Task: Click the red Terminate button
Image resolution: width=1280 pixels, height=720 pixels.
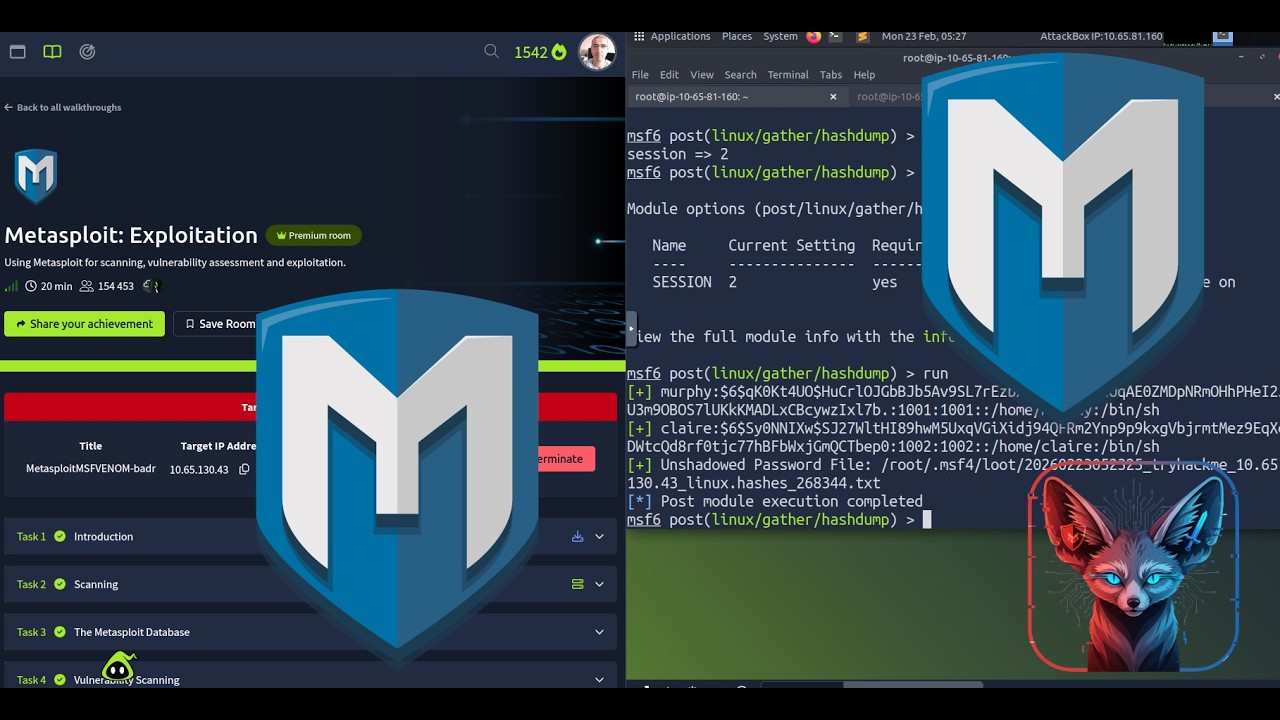Action: point(565,459)
